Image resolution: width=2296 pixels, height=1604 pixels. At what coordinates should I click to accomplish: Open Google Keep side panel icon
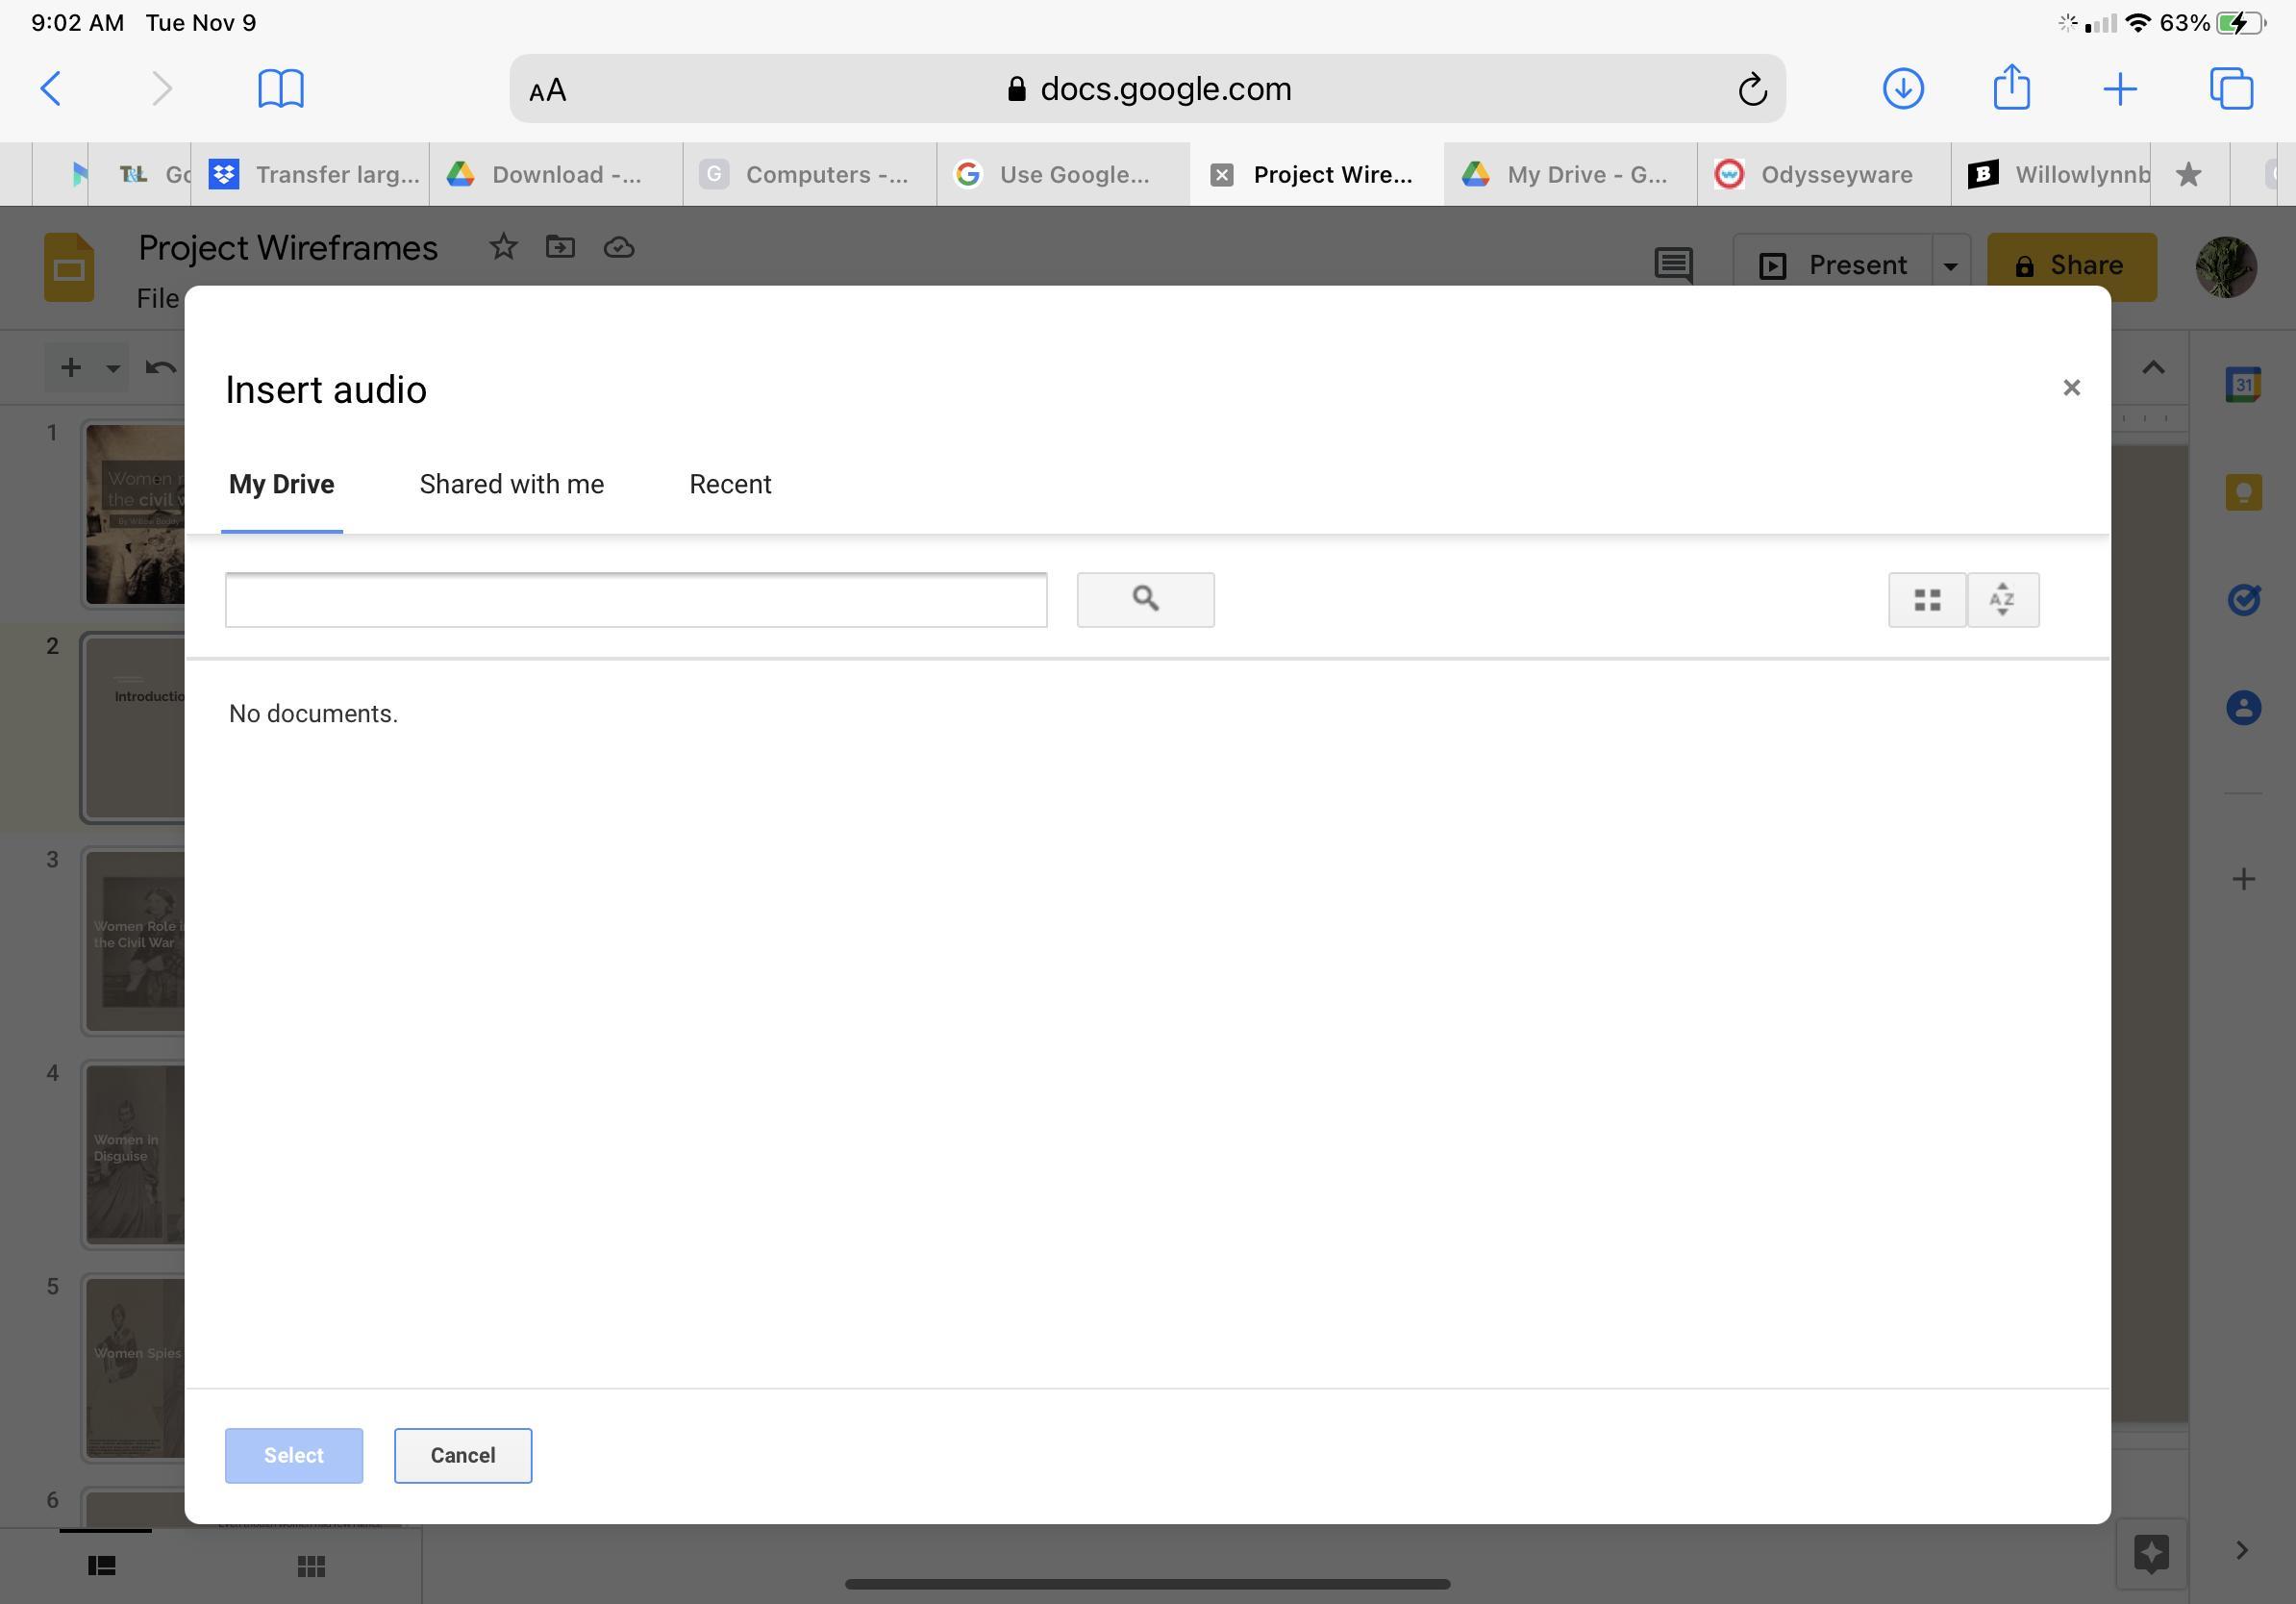coord(2243,492)
